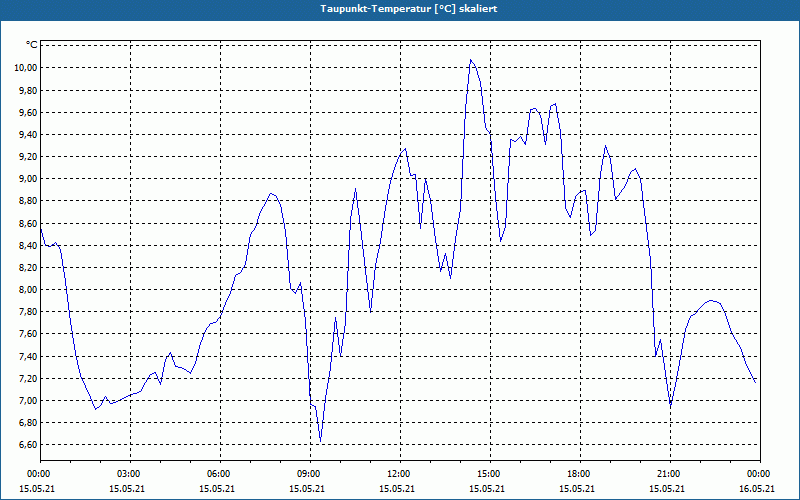Select the 9,80 y-axis label

pyautogui.click(x=28, y=90)
